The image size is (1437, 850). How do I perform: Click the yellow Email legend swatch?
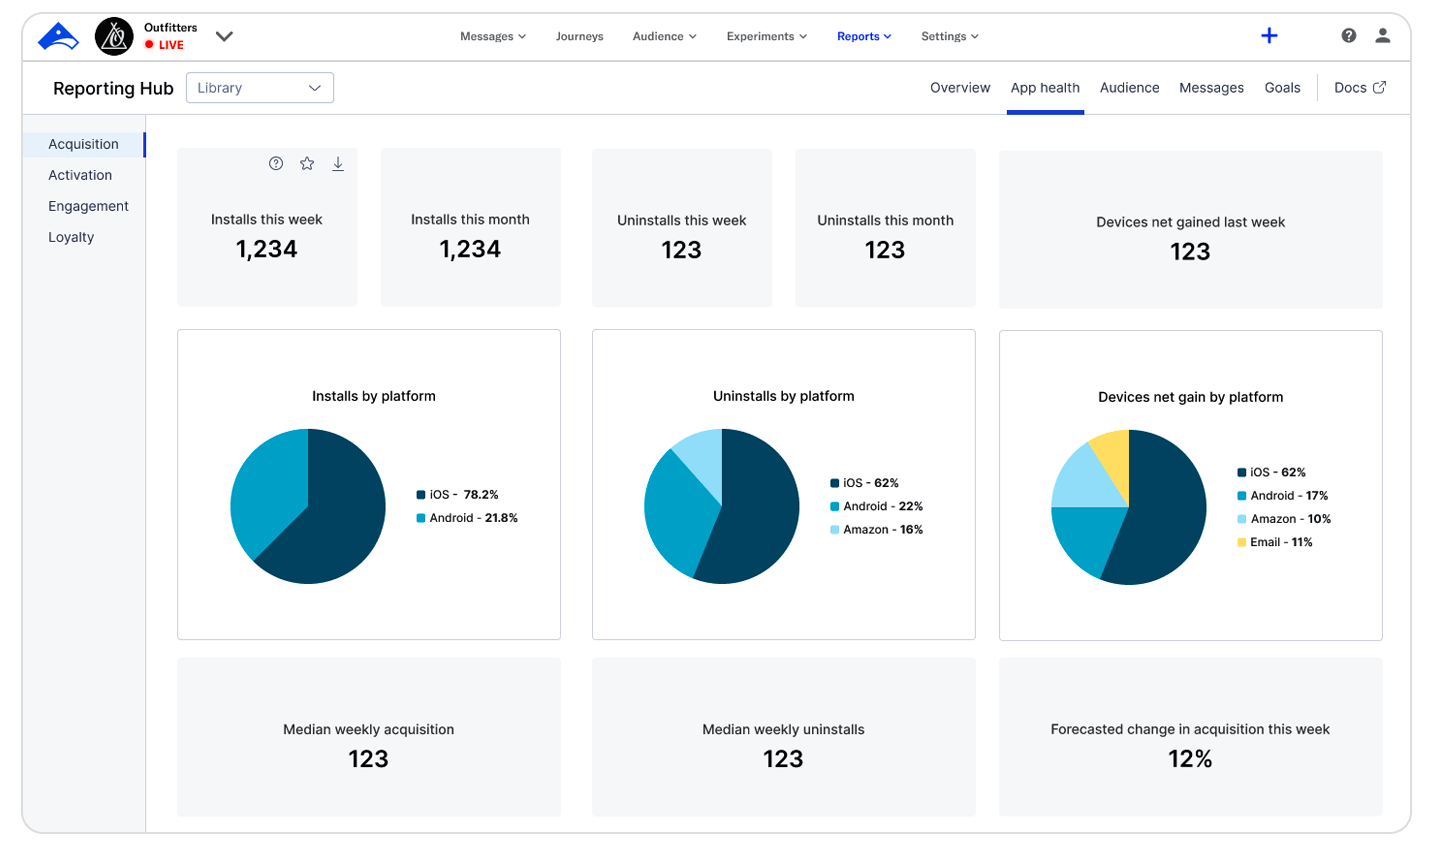[1242, 543]
